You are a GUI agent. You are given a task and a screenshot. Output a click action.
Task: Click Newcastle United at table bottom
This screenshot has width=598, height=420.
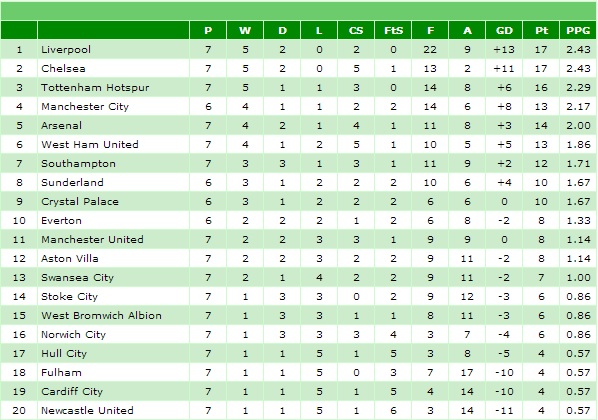coord(87,410)
